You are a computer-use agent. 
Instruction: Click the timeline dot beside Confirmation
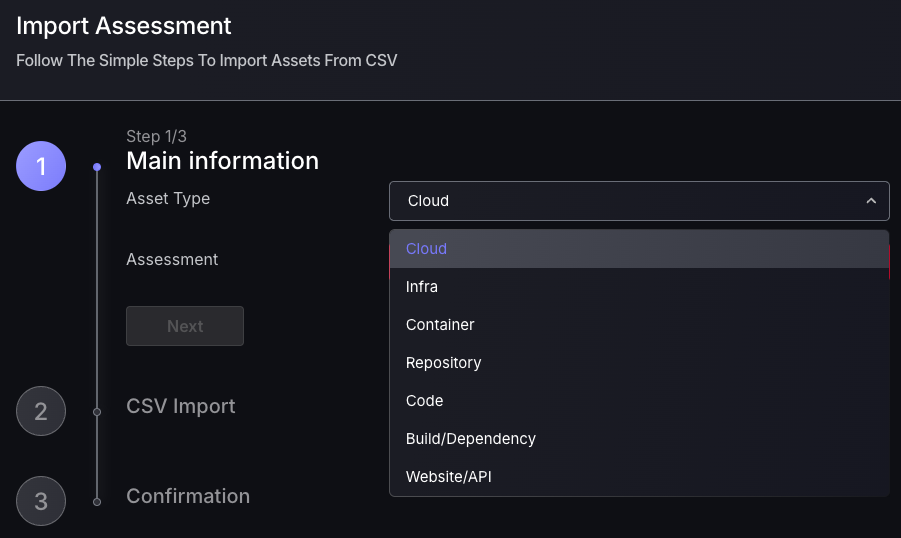97,501
